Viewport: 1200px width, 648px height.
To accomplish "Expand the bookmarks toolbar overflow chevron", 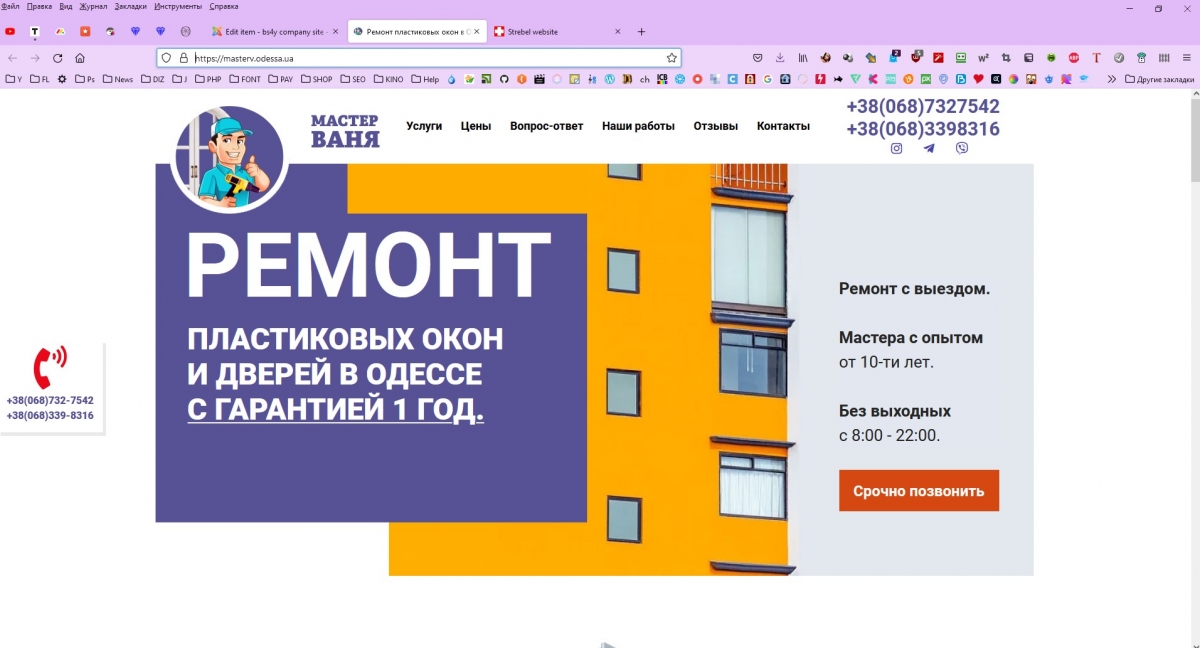I will (1111, 79).
